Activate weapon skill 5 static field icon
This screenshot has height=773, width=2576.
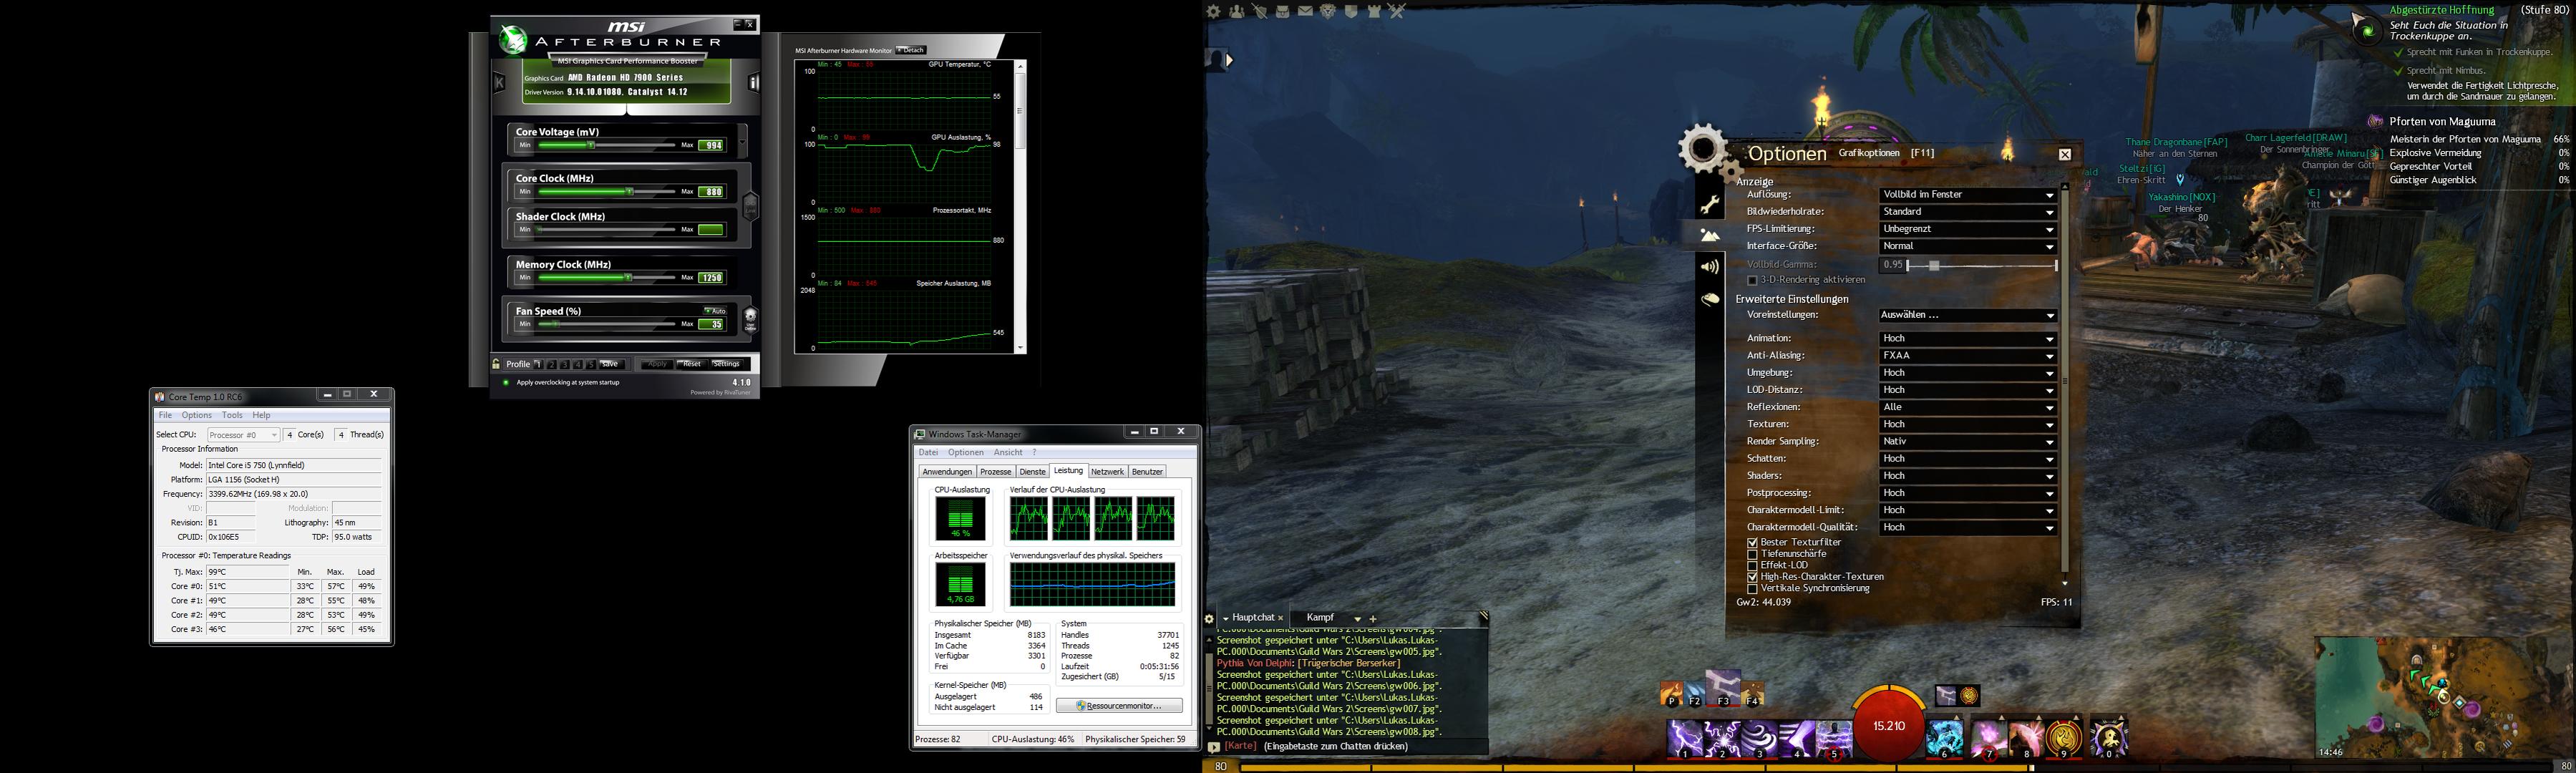point(1833,738)
